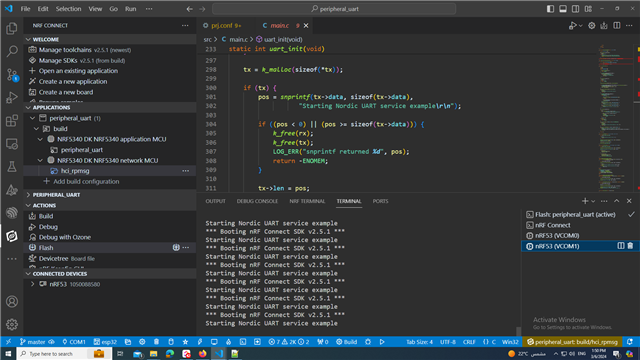Image resolution: width=640 pixels, height=360 pixels.
Task: Run Debug with Ozone action
Action: (x=64, y=237)
